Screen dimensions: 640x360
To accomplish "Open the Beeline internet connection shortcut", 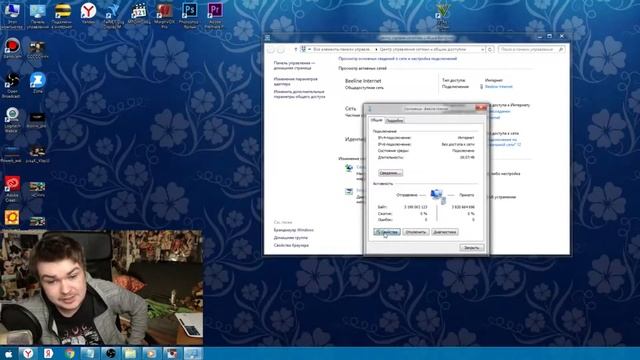I will point(62,15).
